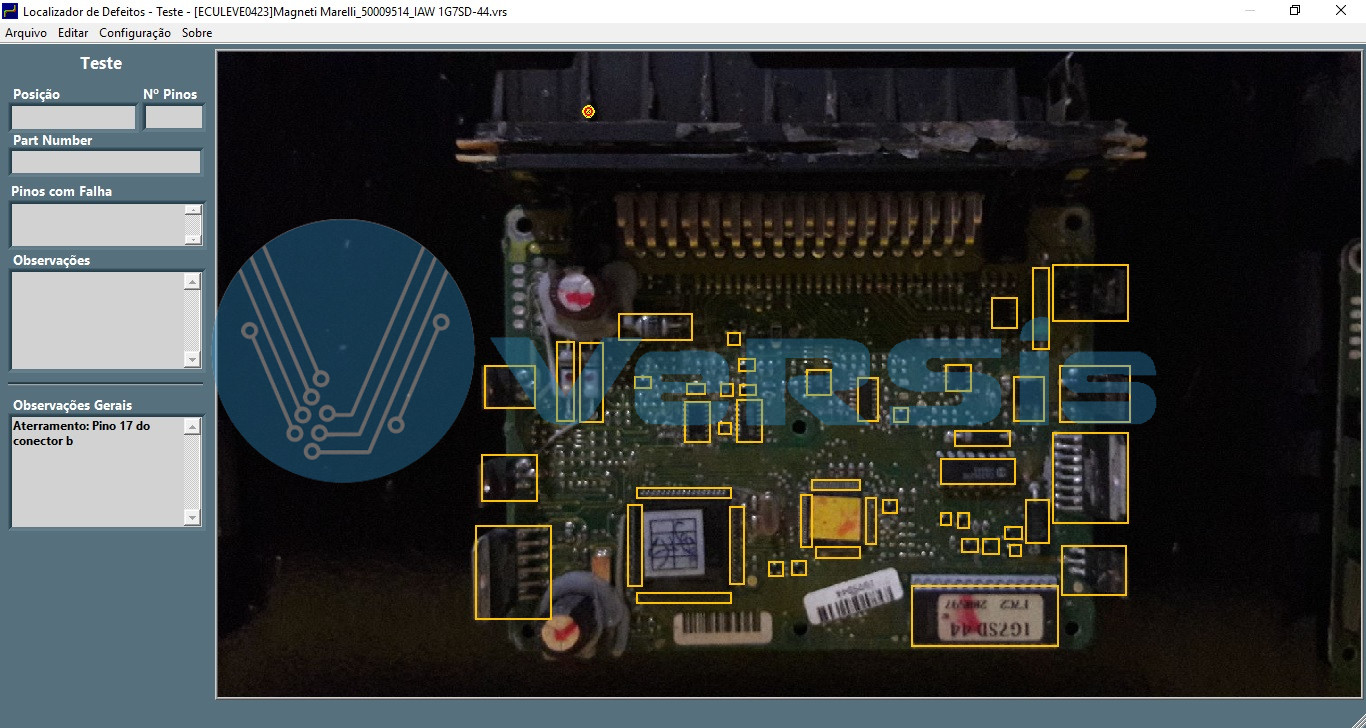Screen dimensions: 1366x728
Task: Open the Sobre menu
Action: 197,33
